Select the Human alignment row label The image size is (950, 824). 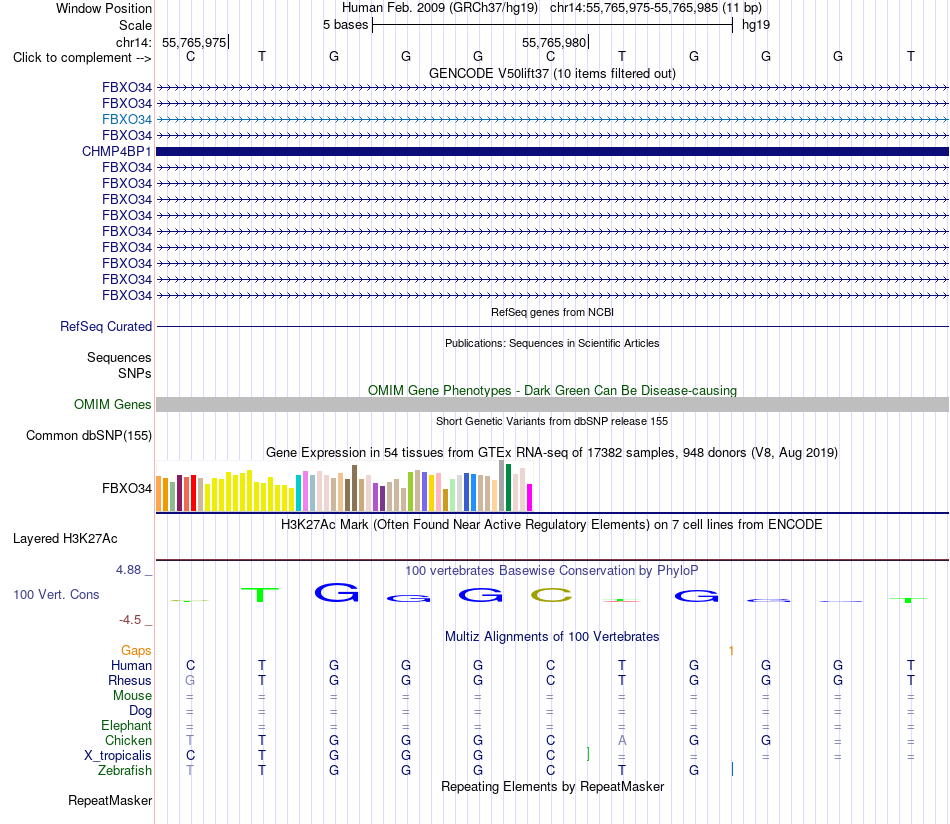coord(131,666)
